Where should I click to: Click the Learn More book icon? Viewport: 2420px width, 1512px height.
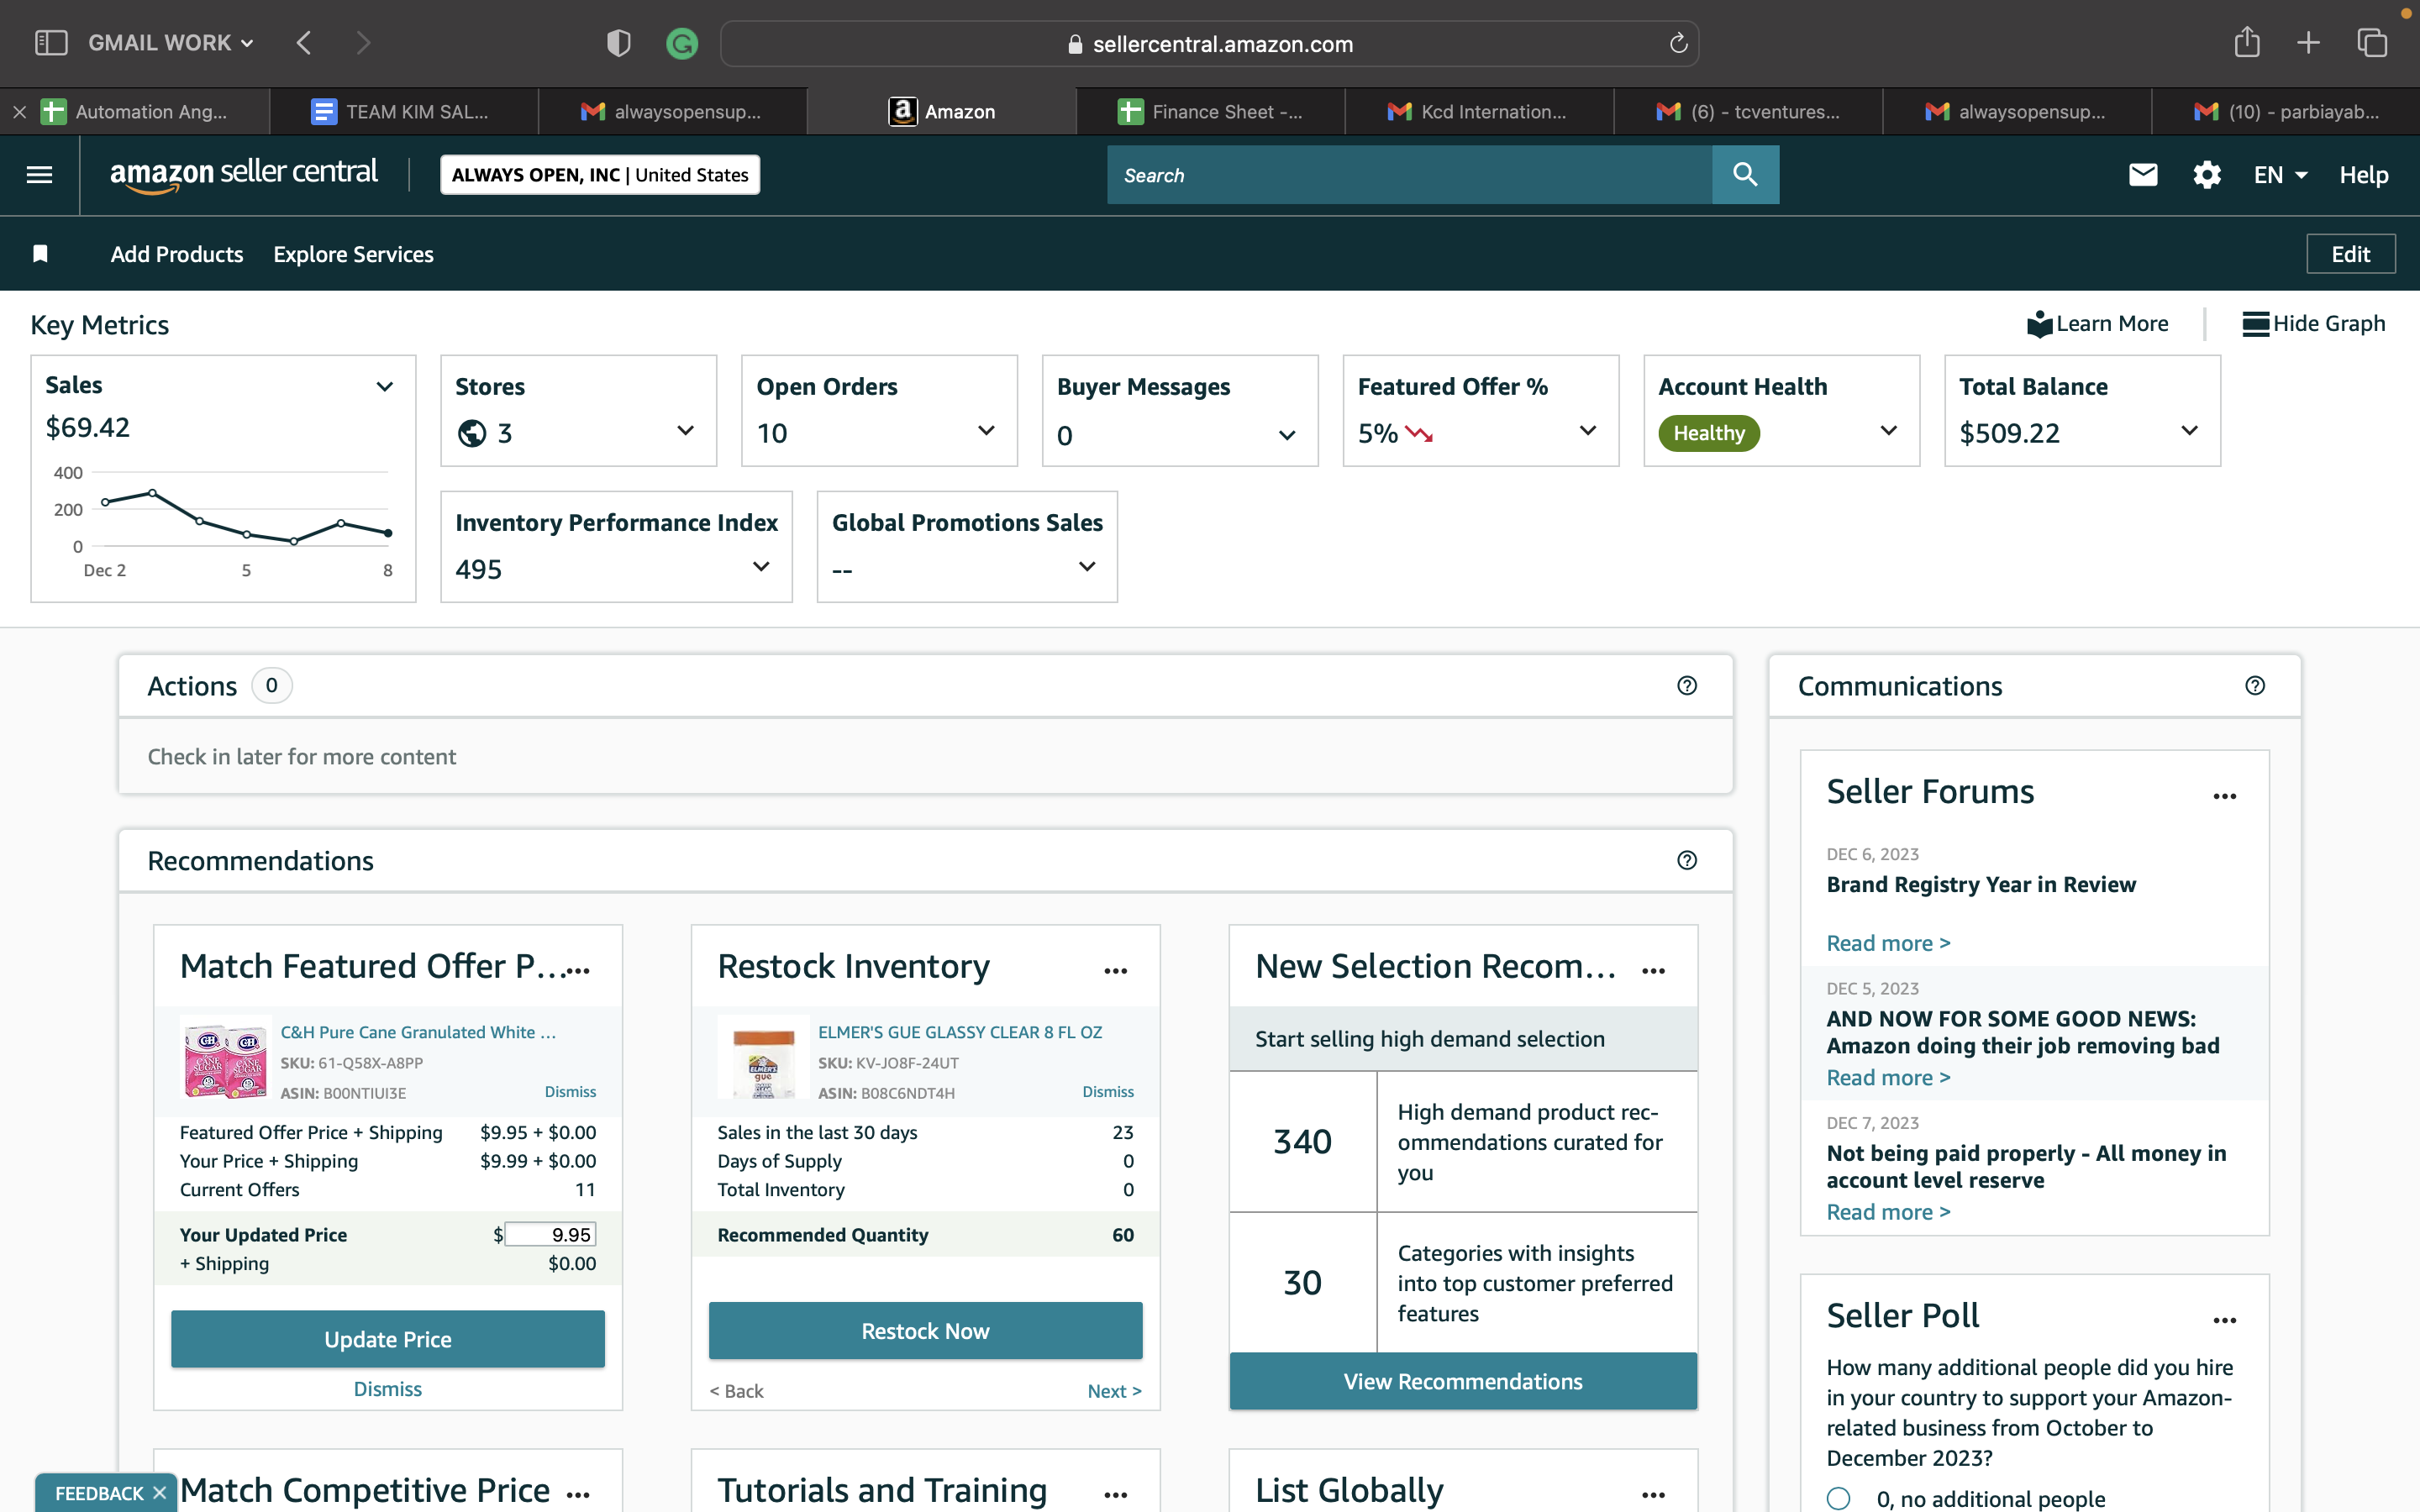(x=2039, y=324)
